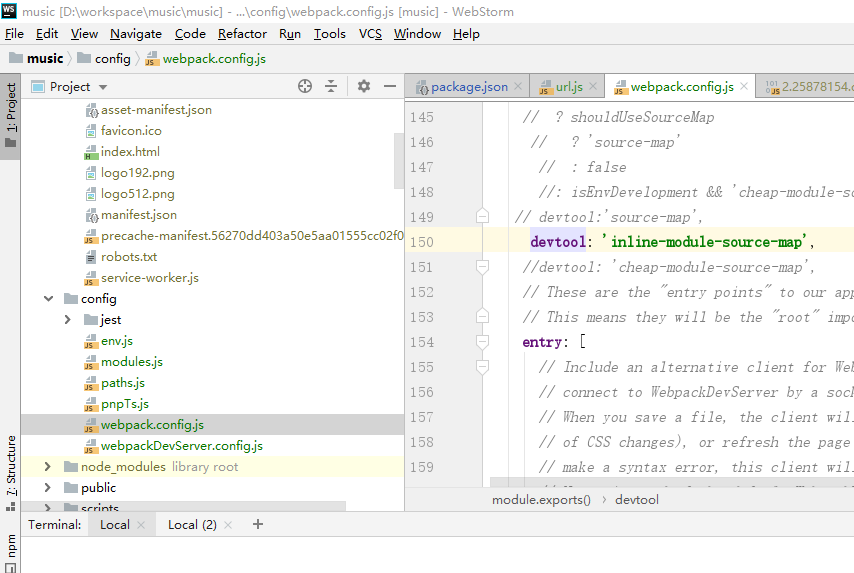Image resolution: width=854 pixels, height=573 pixels.
Task: Open the Edit menu
Action: click(47, 34)
